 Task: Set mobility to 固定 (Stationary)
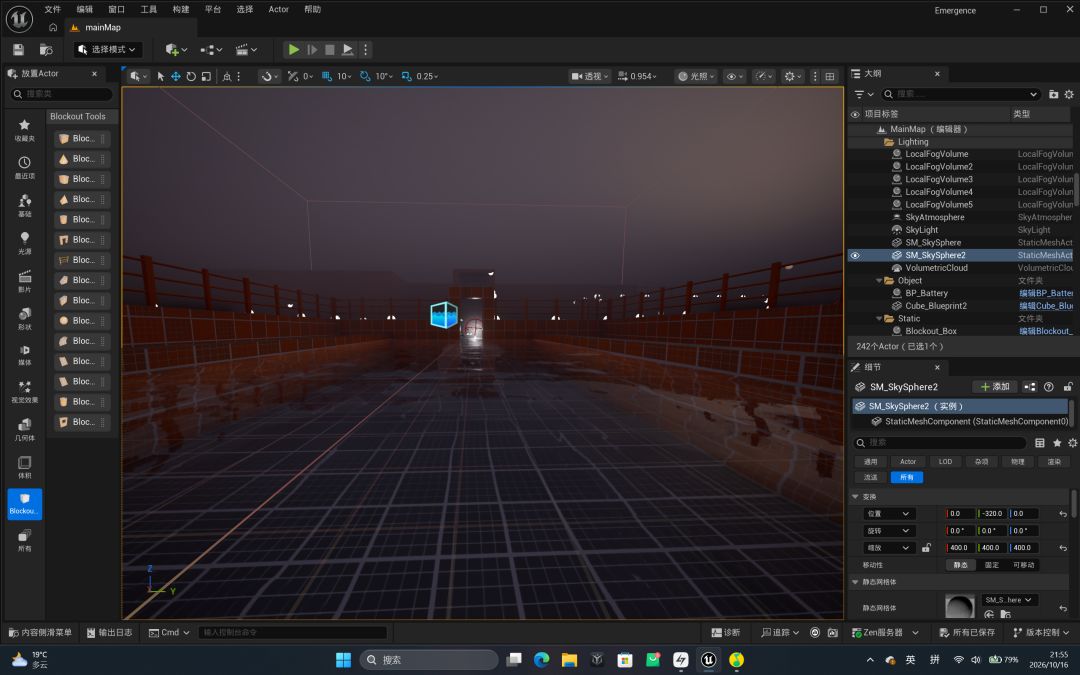(x=992, y=565)
